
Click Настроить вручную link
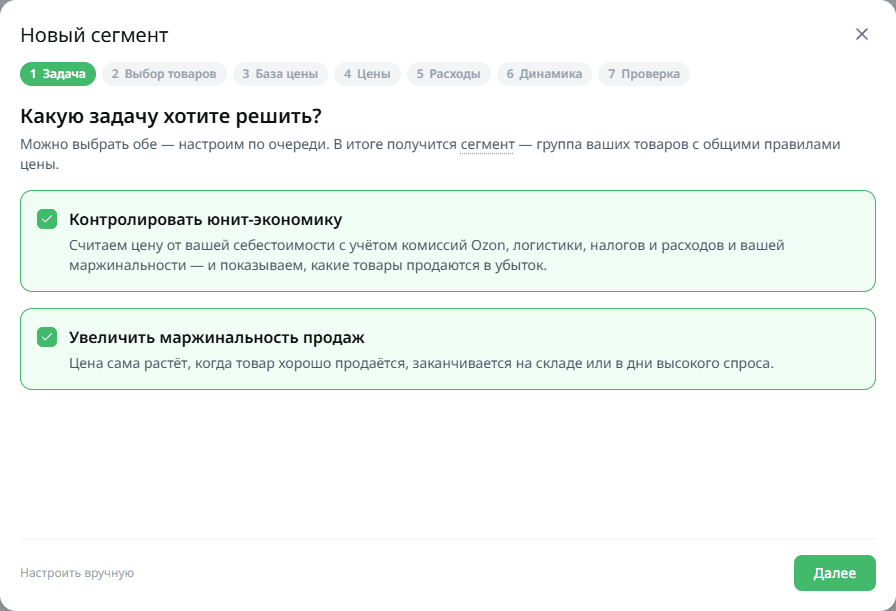77,573
